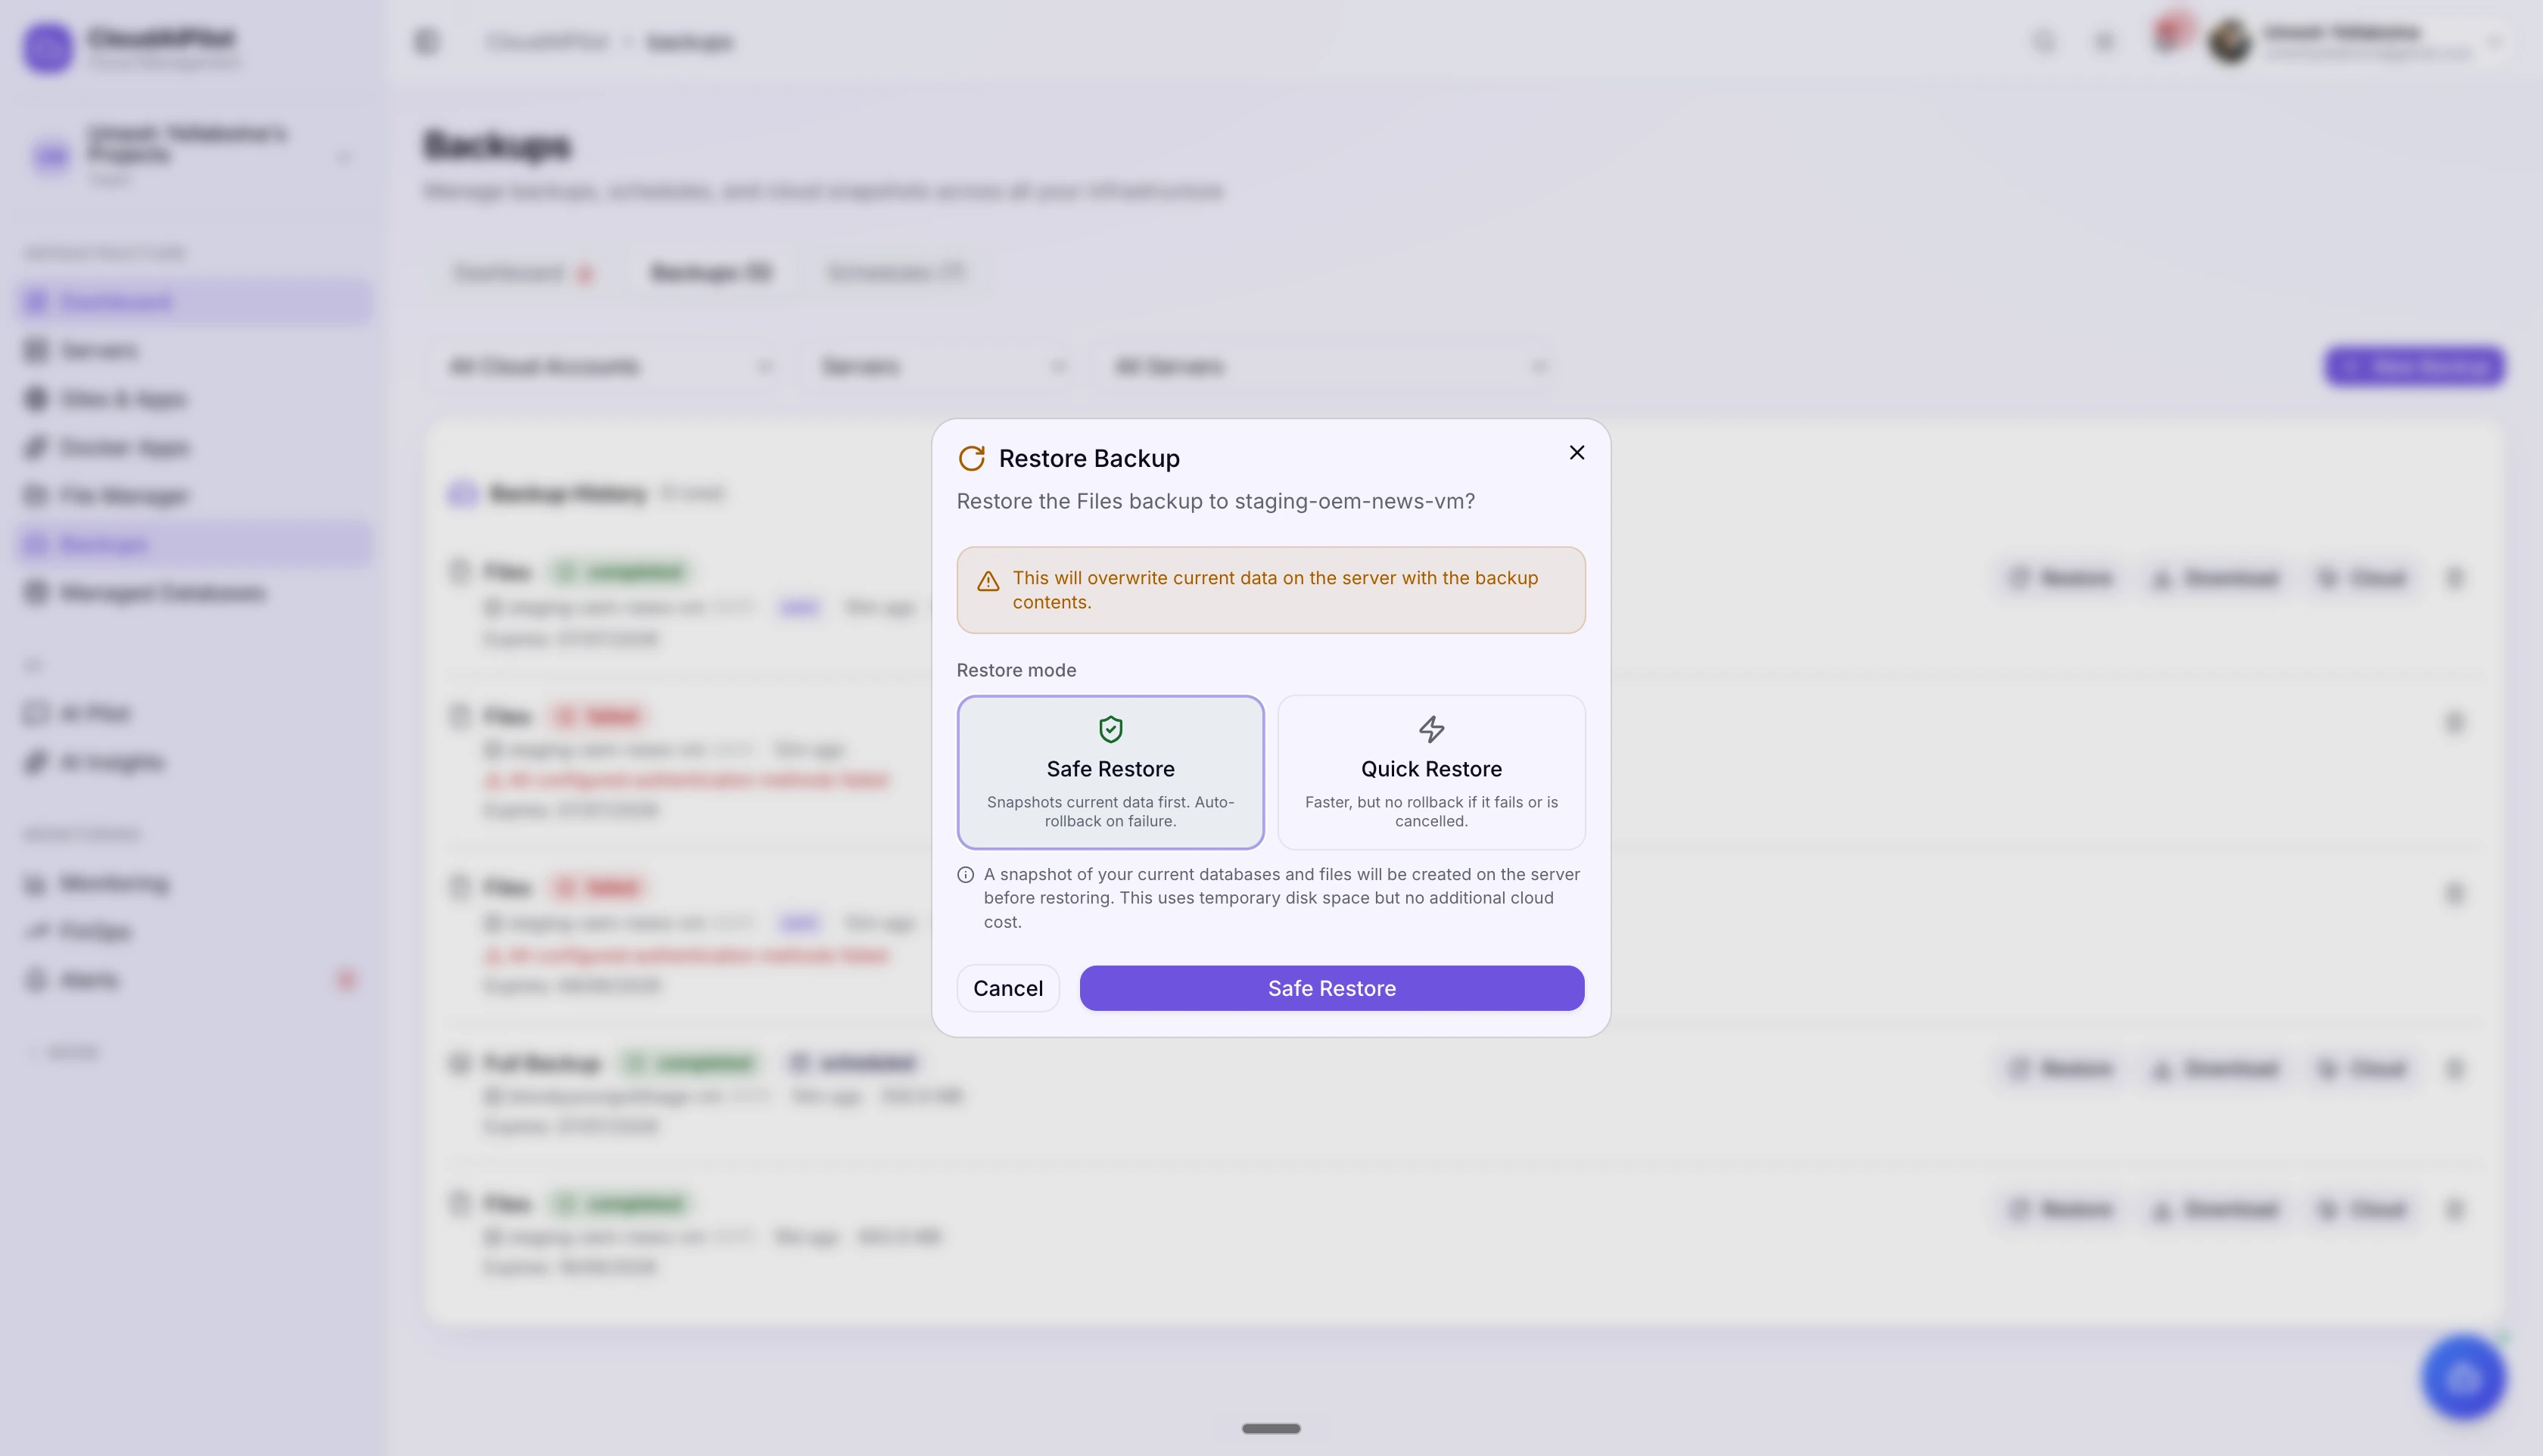Screen dimensions: 2543x1456
Task: Click the shield icon in the Safe Restore card
Action: coord(1110,729)
